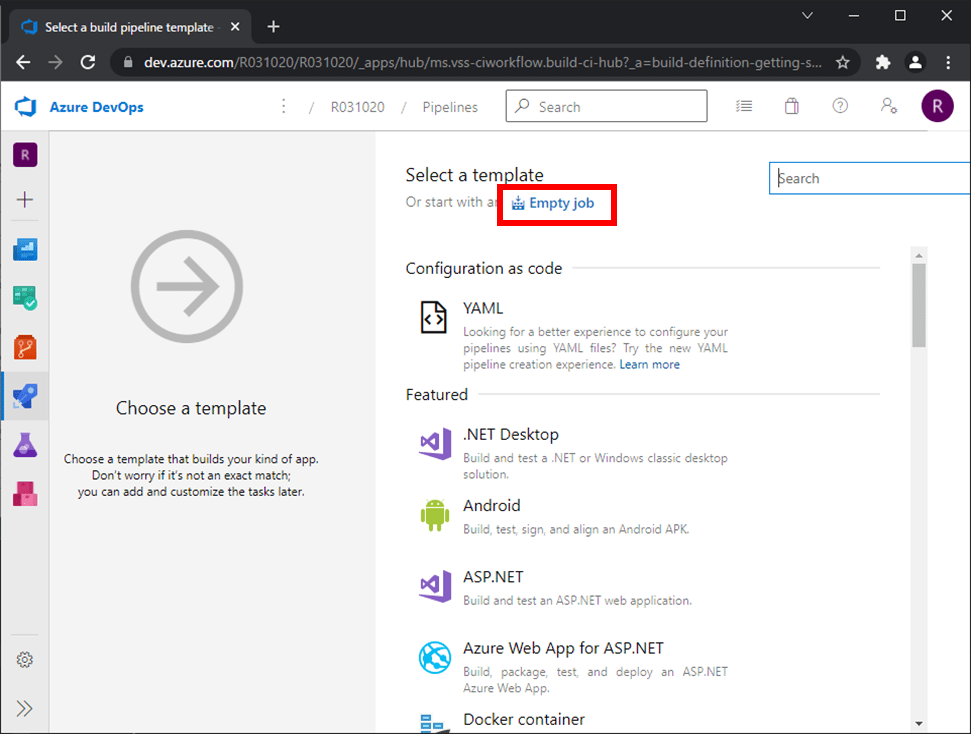Open the vertical ellipsis breadcrumb menu
Image resolution: width=971 pixels, height=734 pixels.
[284, 107]
